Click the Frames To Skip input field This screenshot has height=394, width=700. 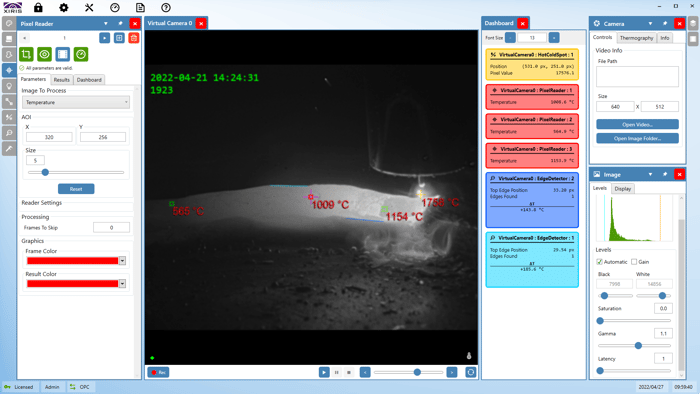(111, 228)
